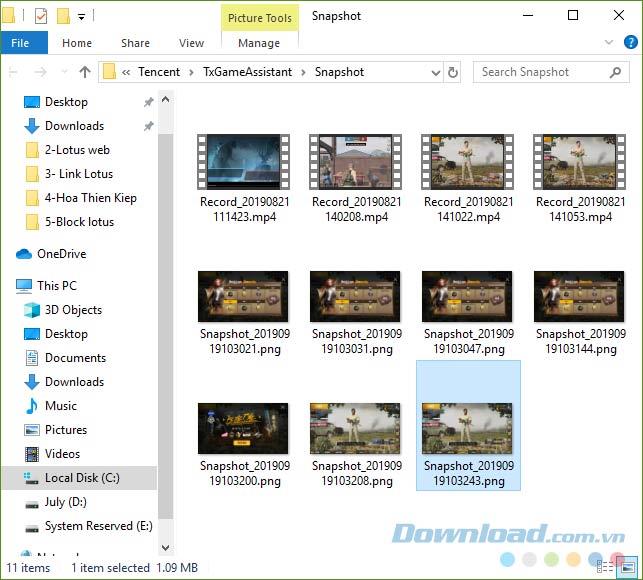Open Customize Quick Access Toolbar dropdown
Image resolution: width=643 pixels, height=580 pixels.
point(81,16)
